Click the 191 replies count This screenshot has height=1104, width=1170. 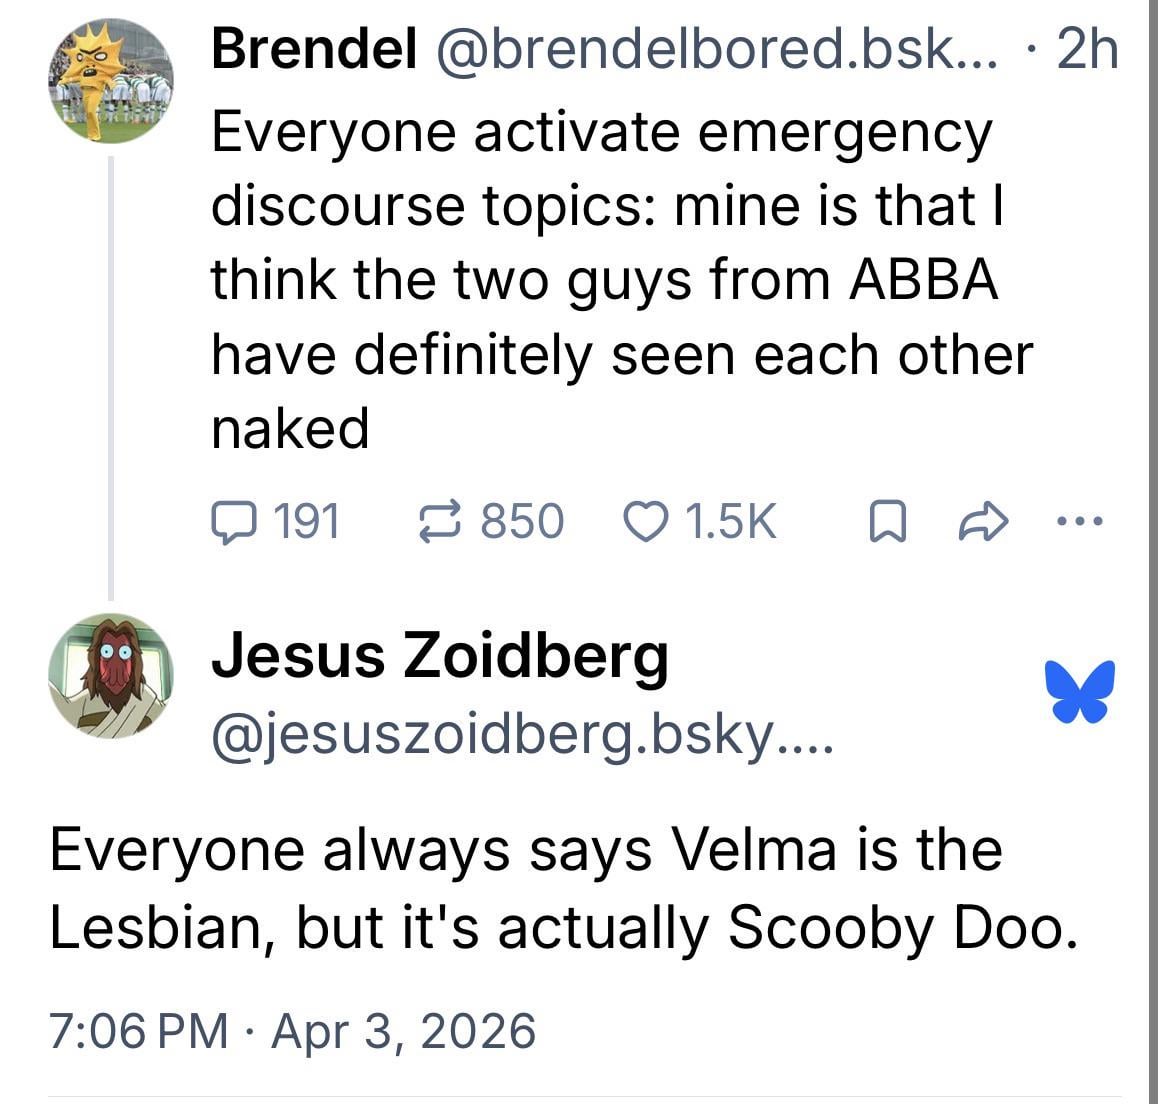(305, 522)
